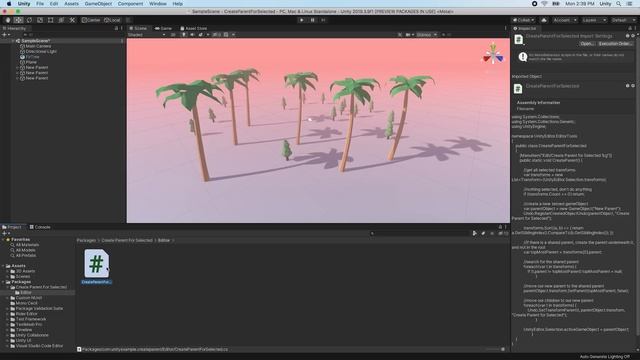The width and height of the screenshot is (640, 360).
Task: Open the Collab dropdown
Action: click(x=524, y=20)
